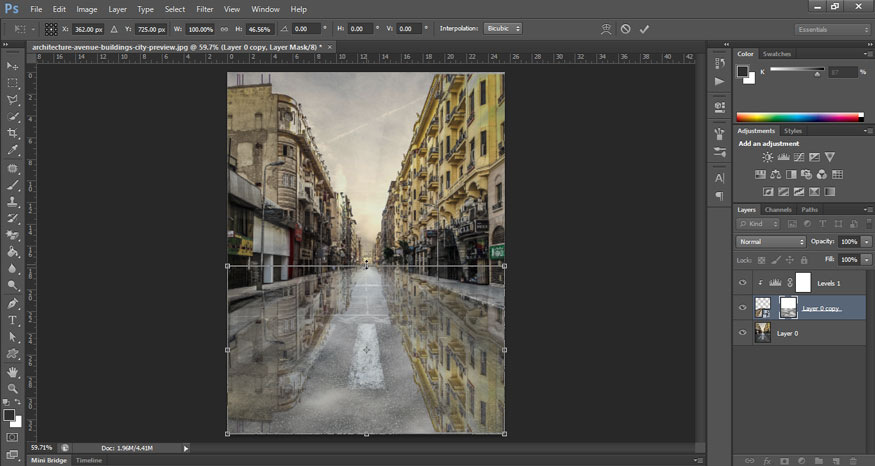Select the Pen tool
The width and height of the screenshot is (875, 466).
tap(12, 304)
